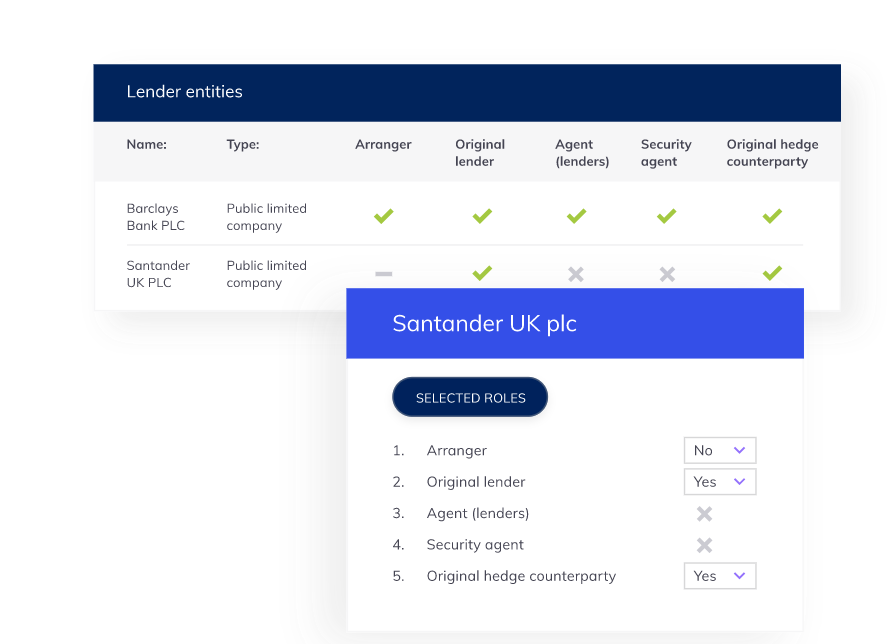Click the Type column header
The image size is (894, 644).
[x=243, y=144]
